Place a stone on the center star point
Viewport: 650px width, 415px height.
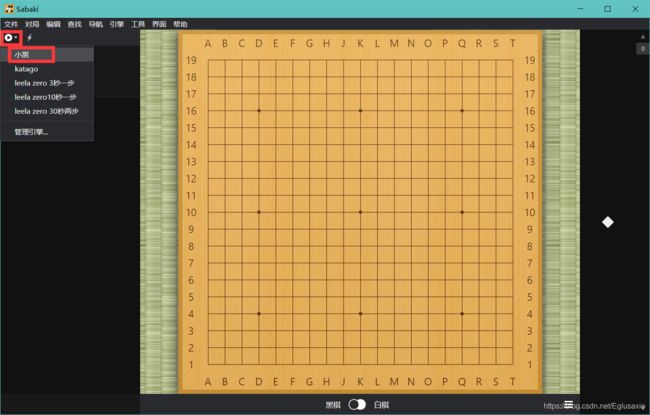pos(360,212)
